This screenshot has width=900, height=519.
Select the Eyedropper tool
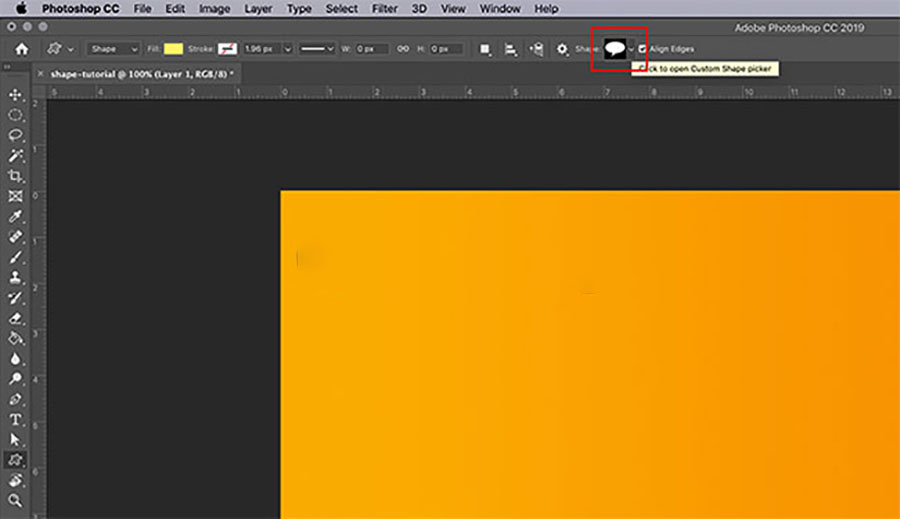[x=16, y=216]
